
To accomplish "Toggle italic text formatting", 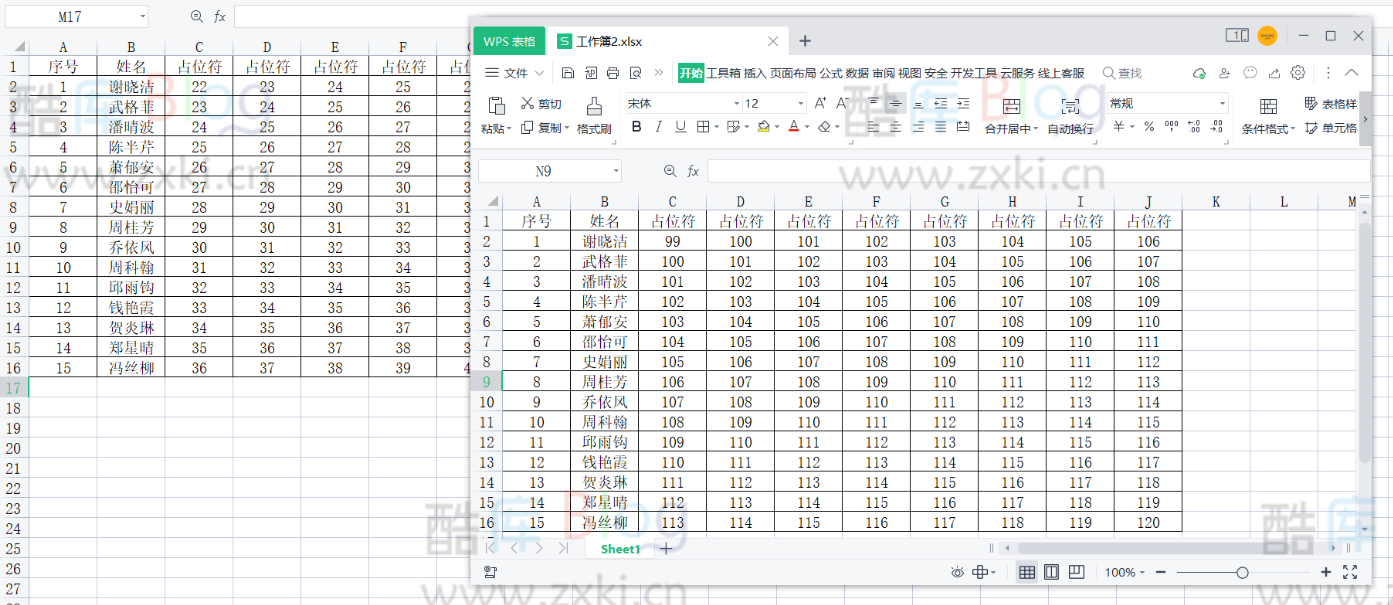I will 658,127.
